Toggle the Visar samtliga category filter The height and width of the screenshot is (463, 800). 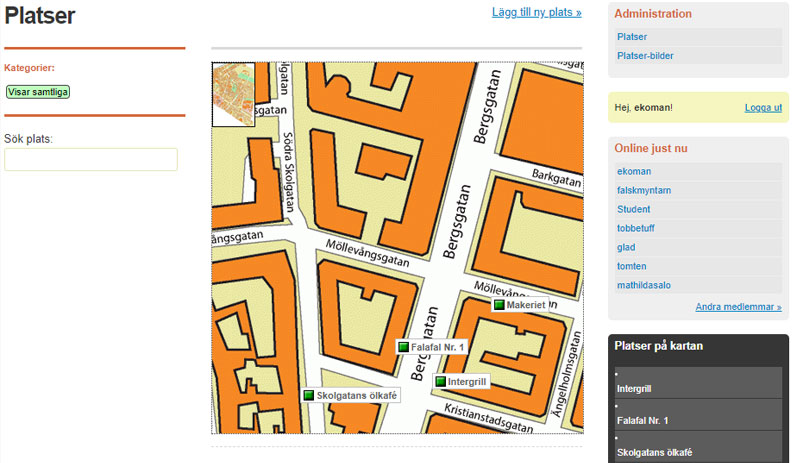pos(38,92)
